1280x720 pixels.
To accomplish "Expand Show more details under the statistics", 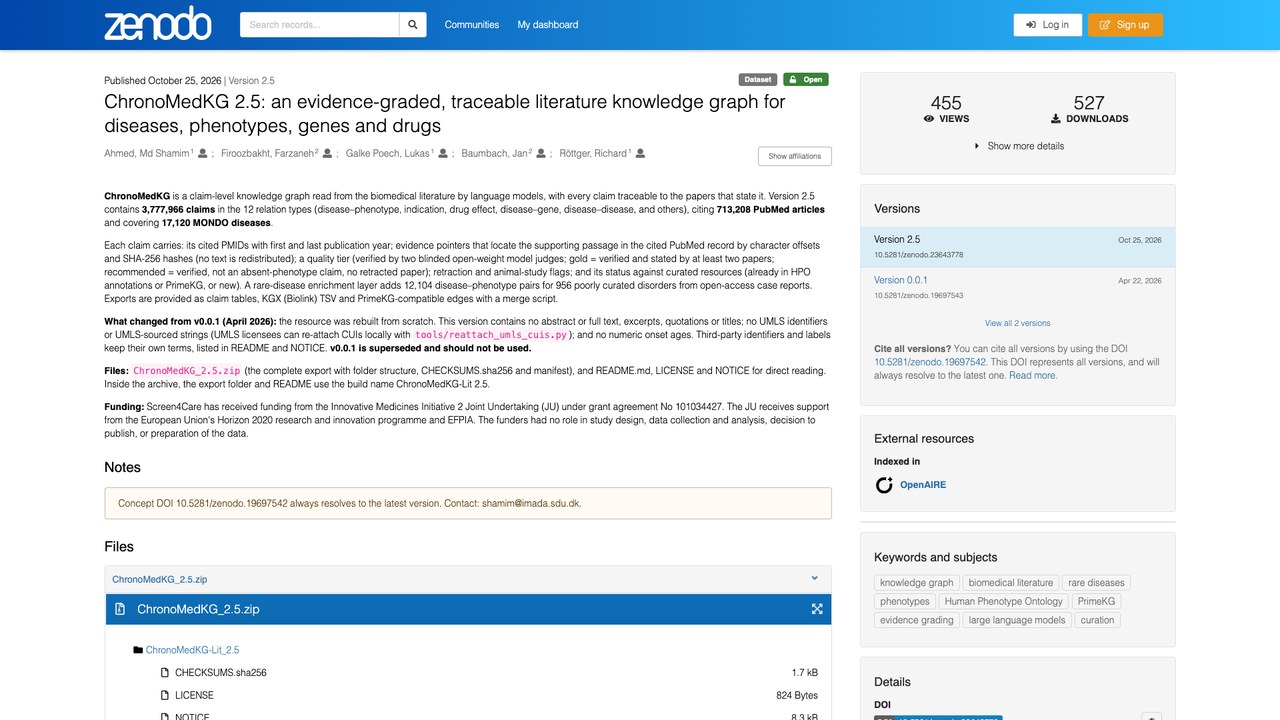I will (1018, 146).
